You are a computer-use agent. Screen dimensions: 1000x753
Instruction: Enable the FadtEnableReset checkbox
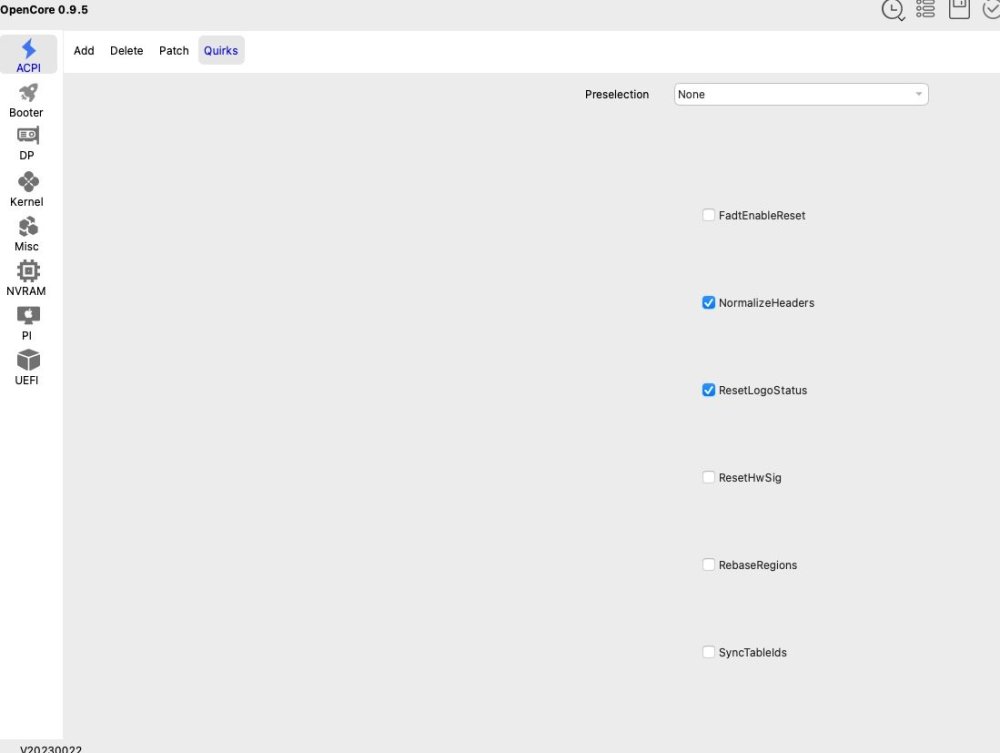click(708, 215)
